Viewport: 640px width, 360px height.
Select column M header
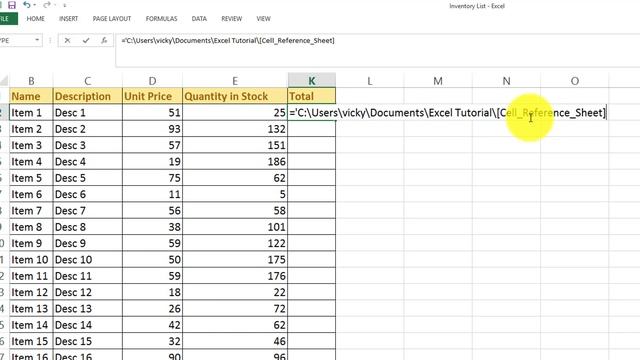(438, 81)
